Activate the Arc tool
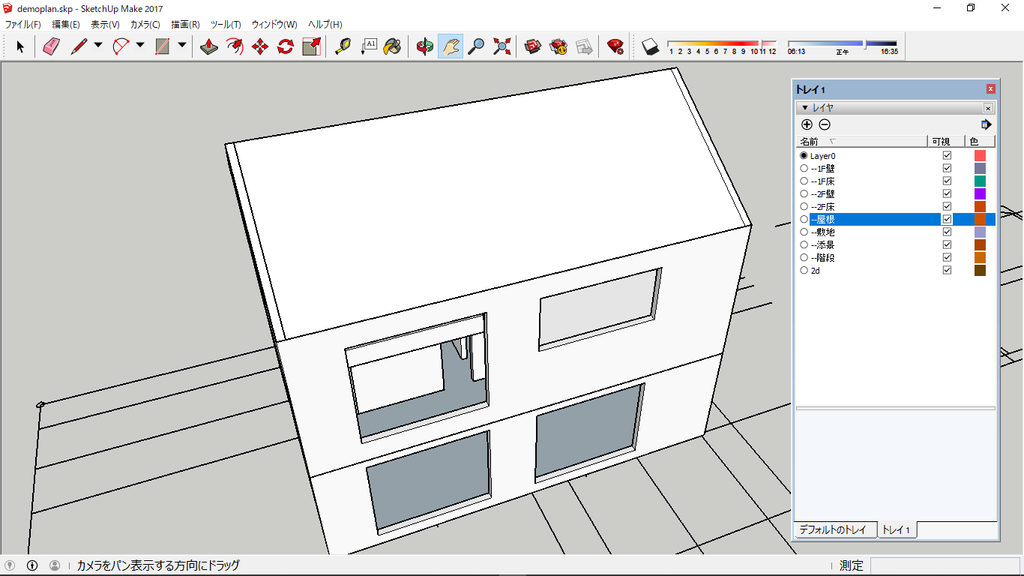Image resolution: width=1024 pixels, height=576 pixels. (121, 46)
